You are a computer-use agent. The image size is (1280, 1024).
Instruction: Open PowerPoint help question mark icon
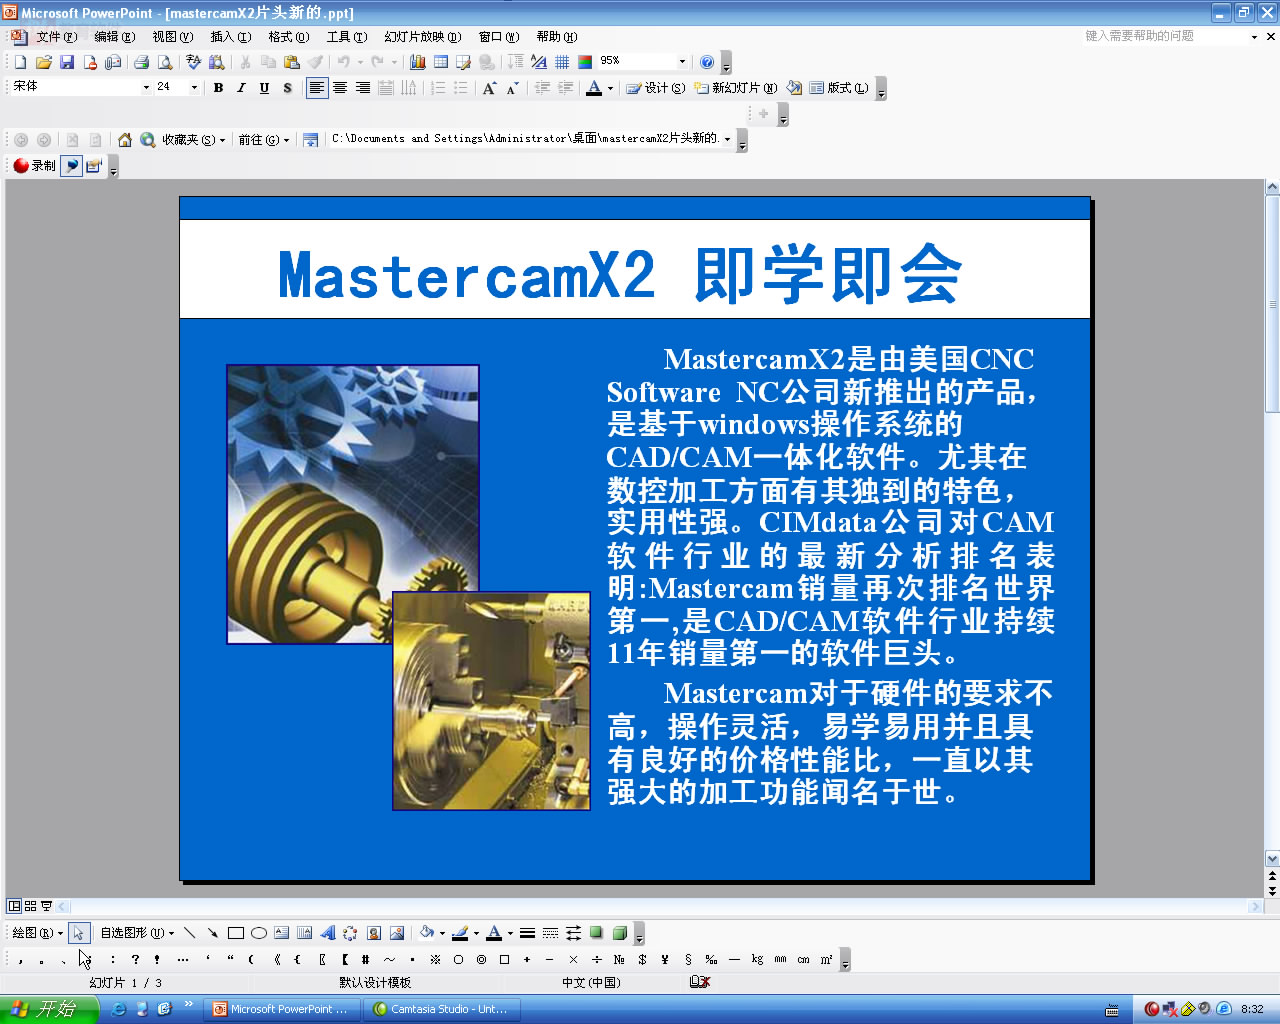pos(707,62)
